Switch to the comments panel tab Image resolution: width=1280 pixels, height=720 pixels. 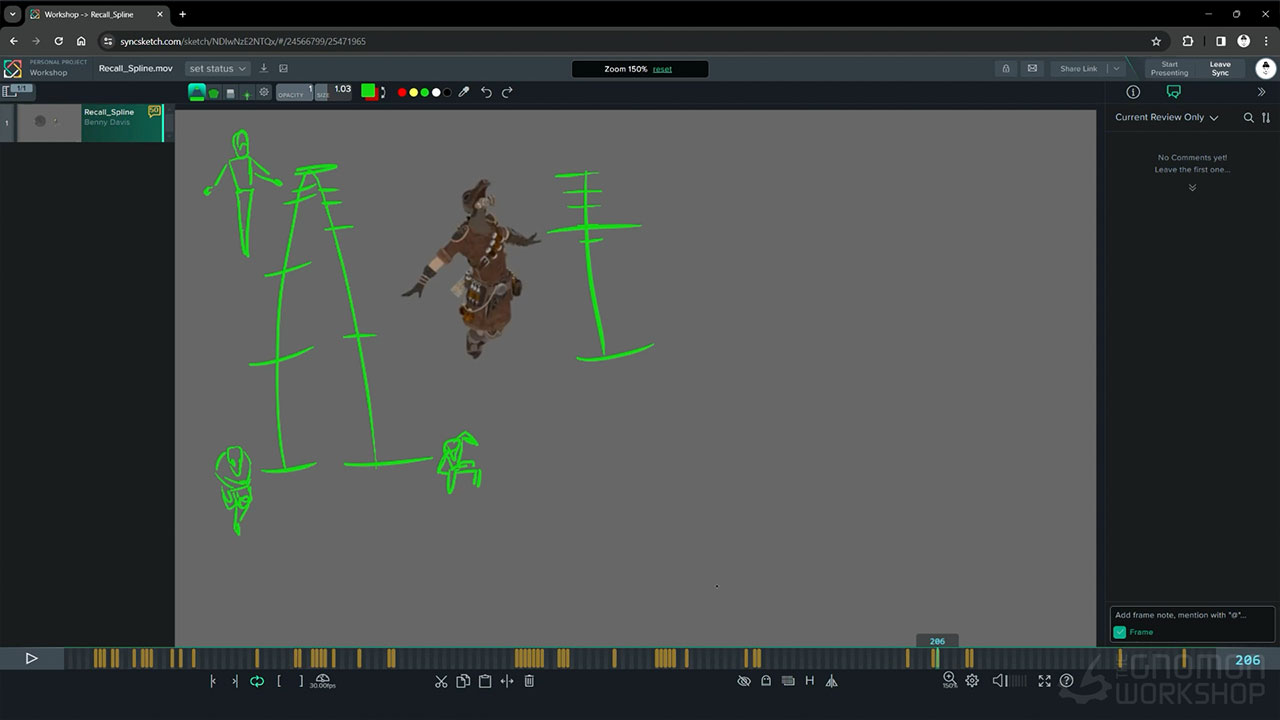(x=1174, y=92)
